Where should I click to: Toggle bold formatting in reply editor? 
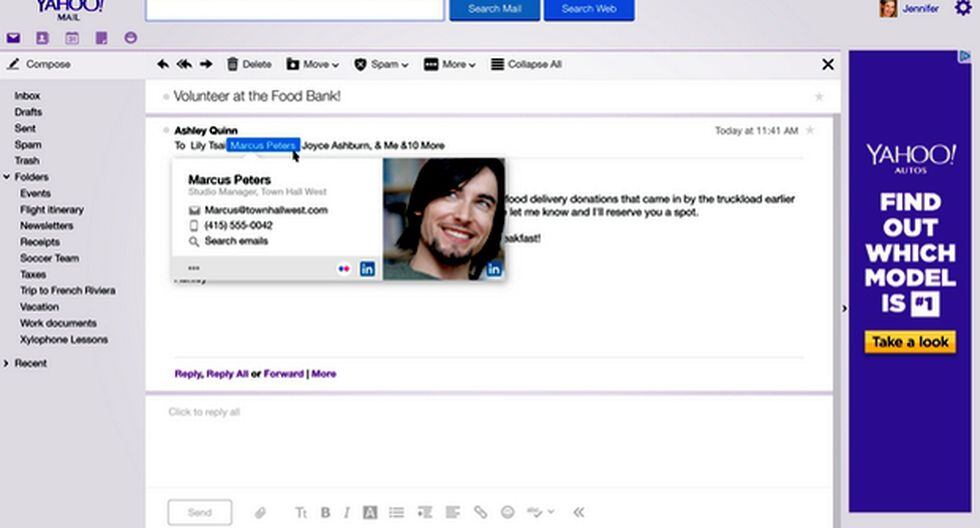click(325, 512)
